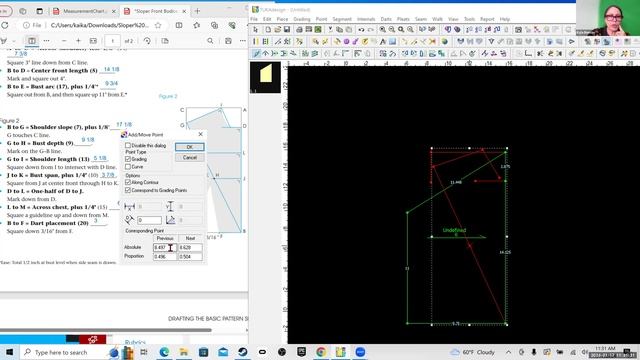Screen dimensions: 640x360
Task: Click the globe icon in second toolbar row
Action: [444, 42]
